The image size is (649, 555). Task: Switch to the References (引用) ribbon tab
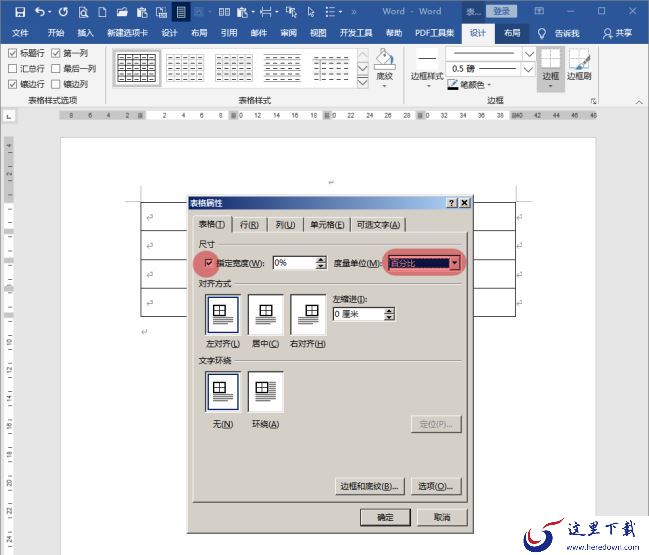(x=229, y=33)
